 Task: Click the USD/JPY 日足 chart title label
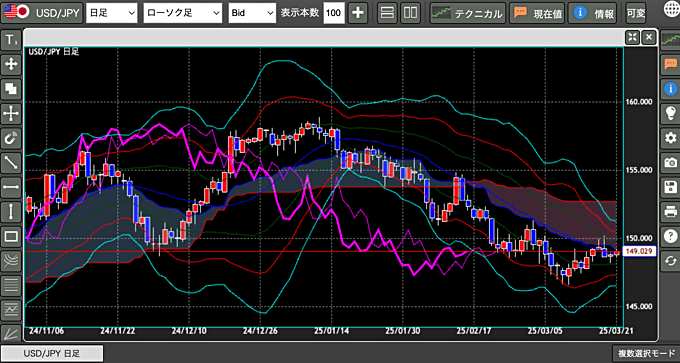point(54,52)
